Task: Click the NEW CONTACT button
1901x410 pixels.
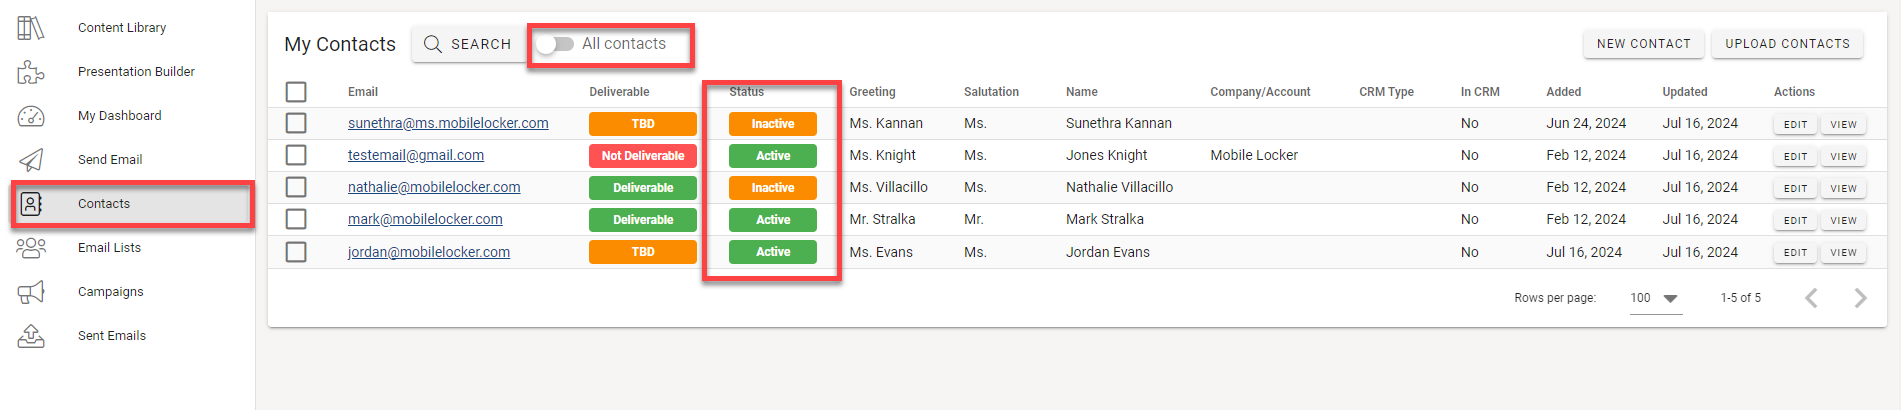Action: pos(1644,44)
